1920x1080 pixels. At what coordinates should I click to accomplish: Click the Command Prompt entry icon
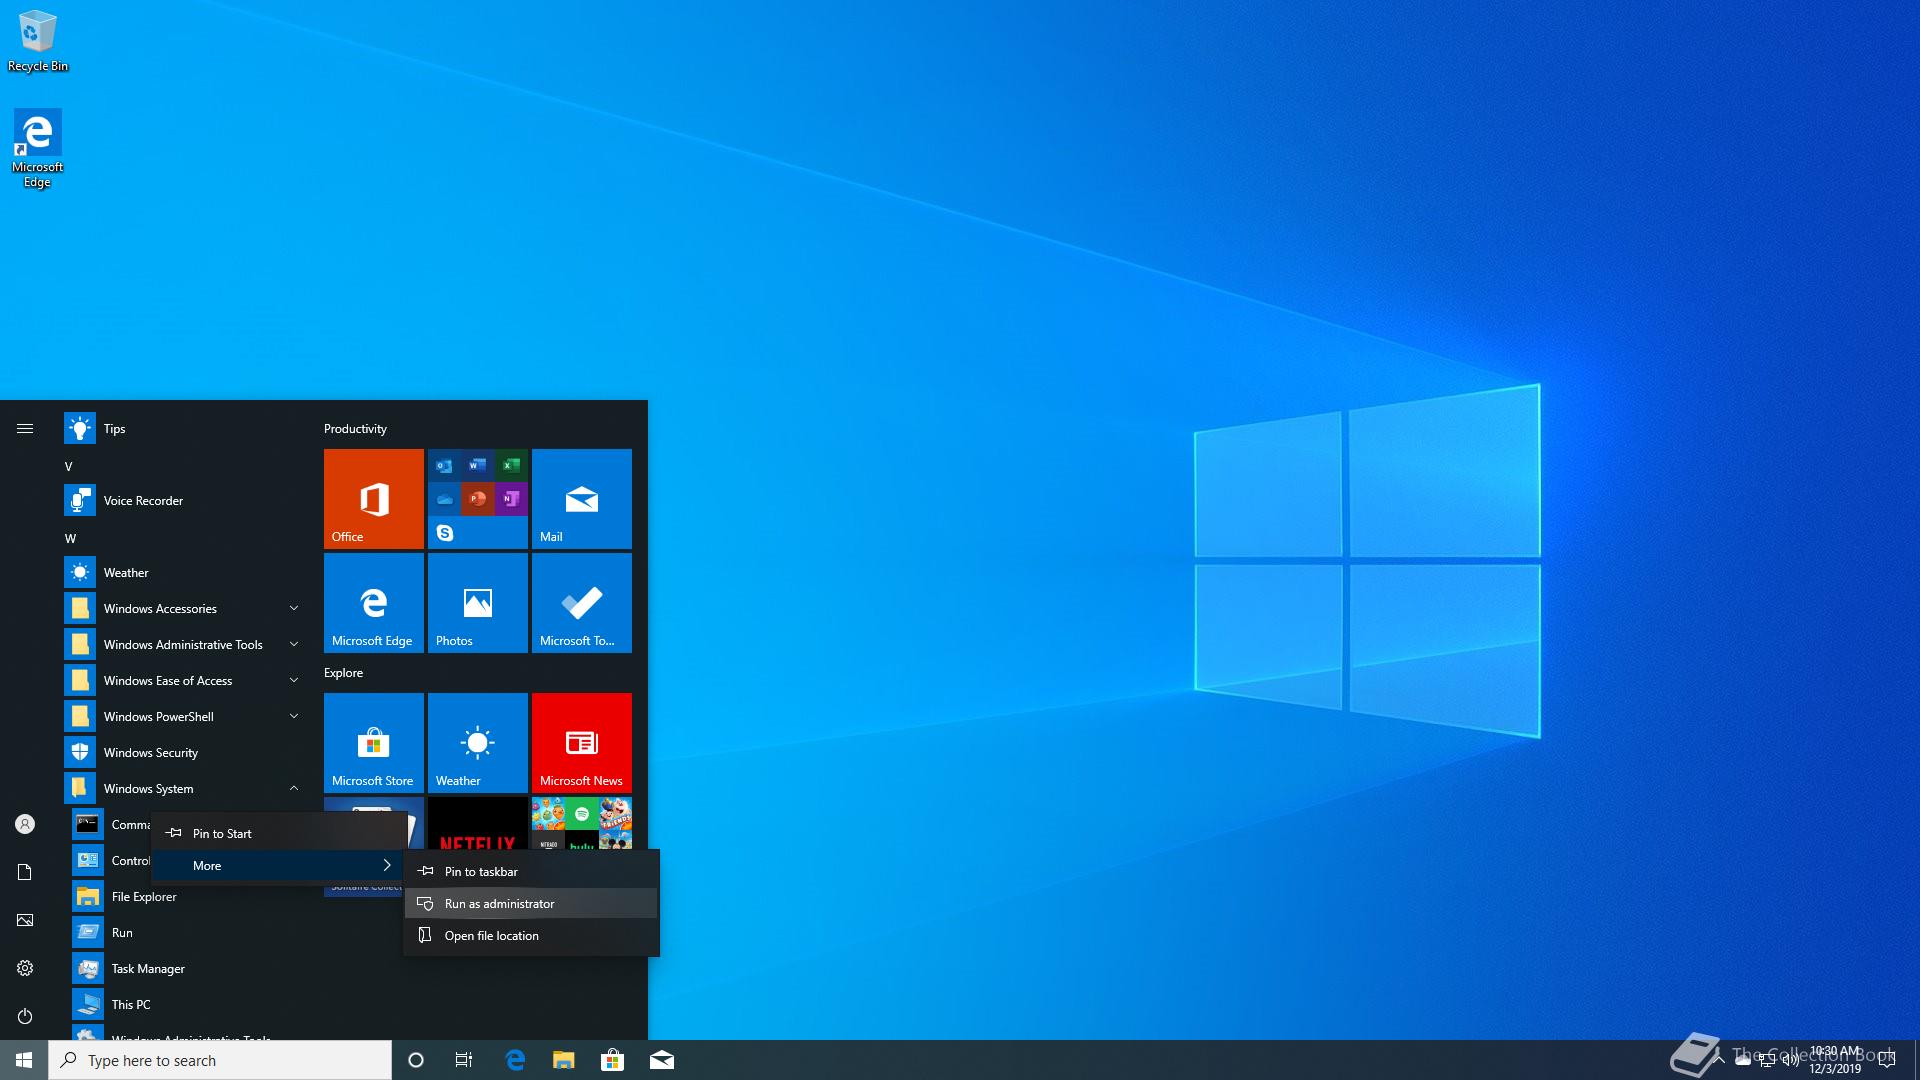[88, 825]
